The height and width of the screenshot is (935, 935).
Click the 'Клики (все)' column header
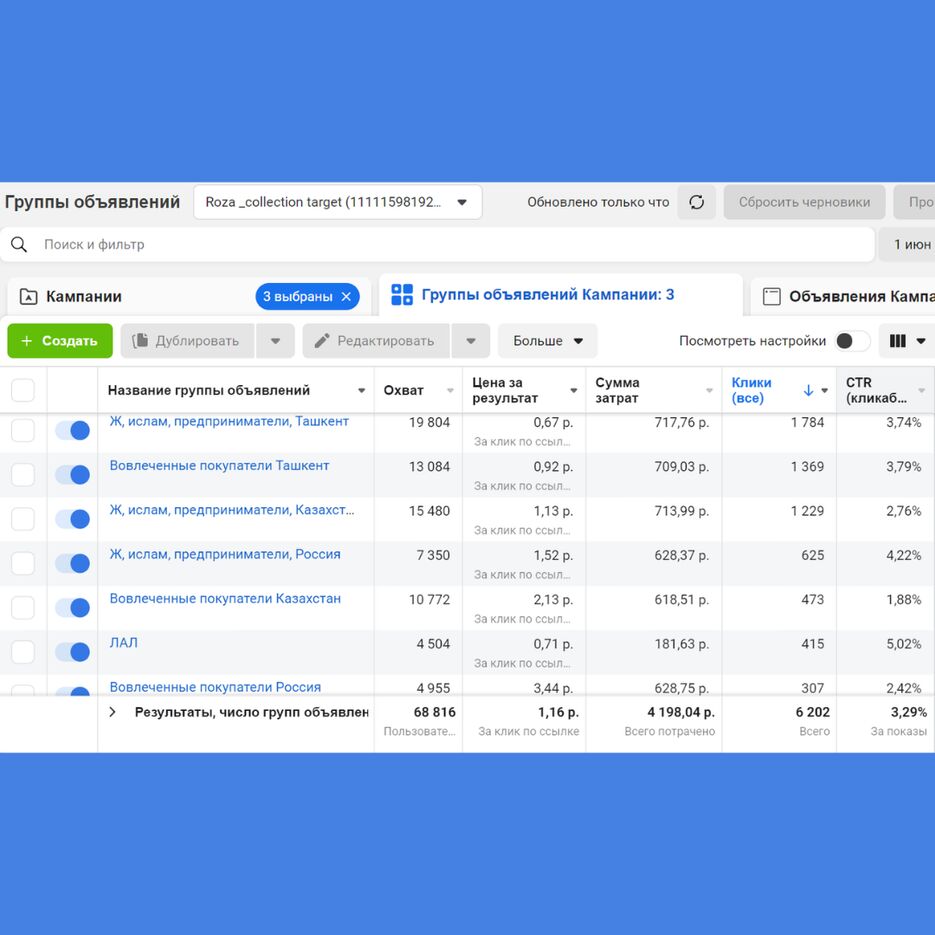pyautogui.click(x=751, y=391)
